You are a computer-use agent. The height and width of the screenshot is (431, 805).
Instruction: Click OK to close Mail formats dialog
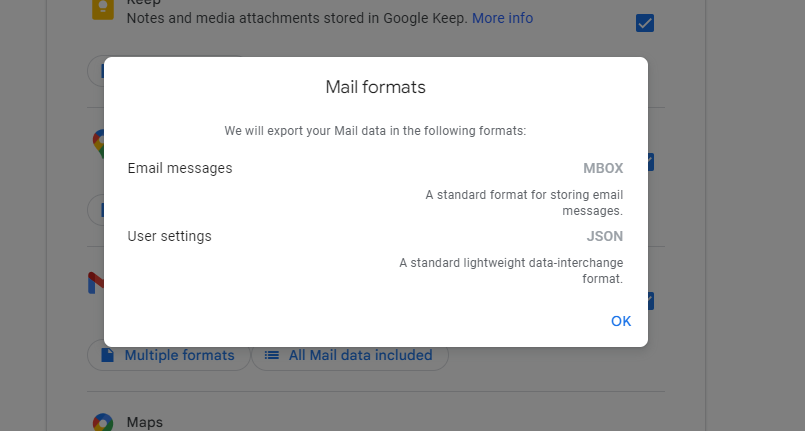pyautogui.click(x=621, y=321)
